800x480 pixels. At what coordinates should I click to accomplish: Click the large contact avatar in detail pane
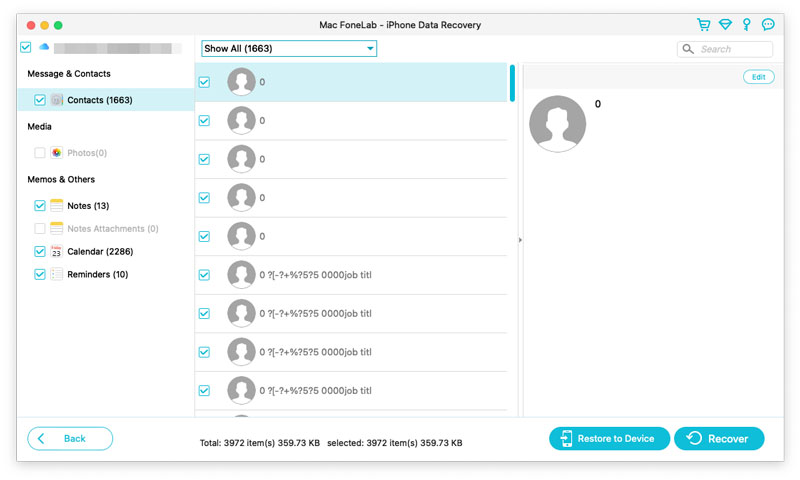coord(557,124)
